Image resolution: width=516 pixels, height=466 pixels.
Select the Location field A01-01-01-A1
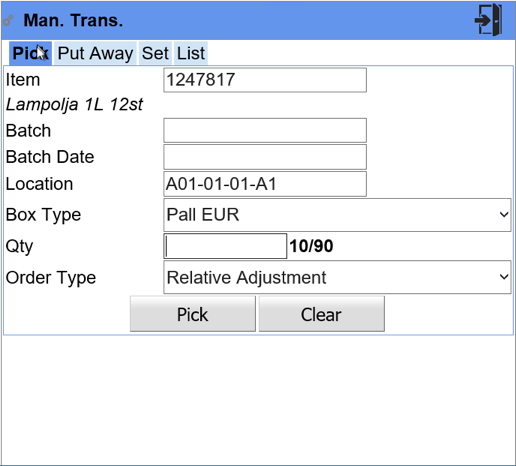[x=265, y=184]
